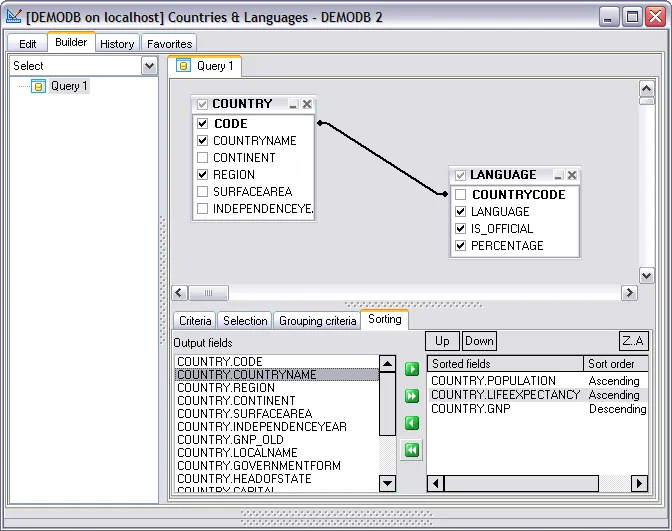Click the green double-arrow add all fields icon
This screenshot has width=672, height=531.
[x=411, y=396]
